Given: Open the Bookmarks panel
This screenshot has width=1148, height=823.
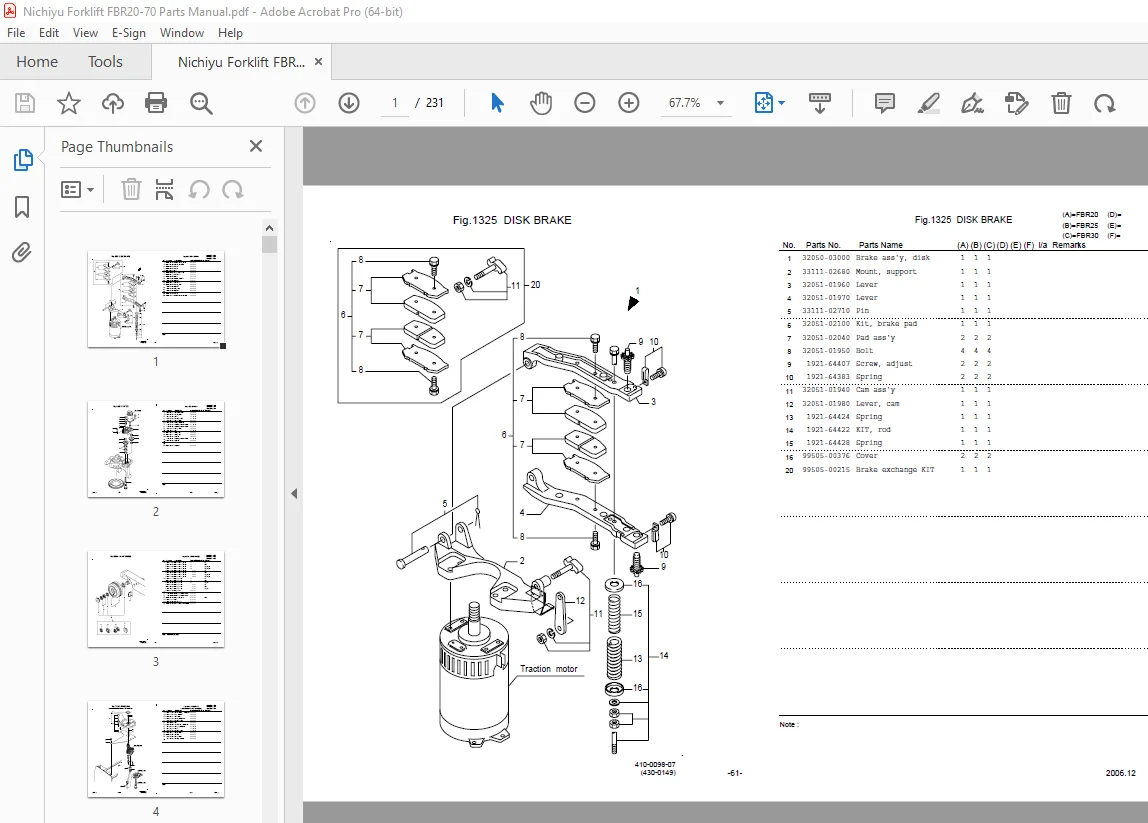Looking at the screenshot, I should coord(22,206).
